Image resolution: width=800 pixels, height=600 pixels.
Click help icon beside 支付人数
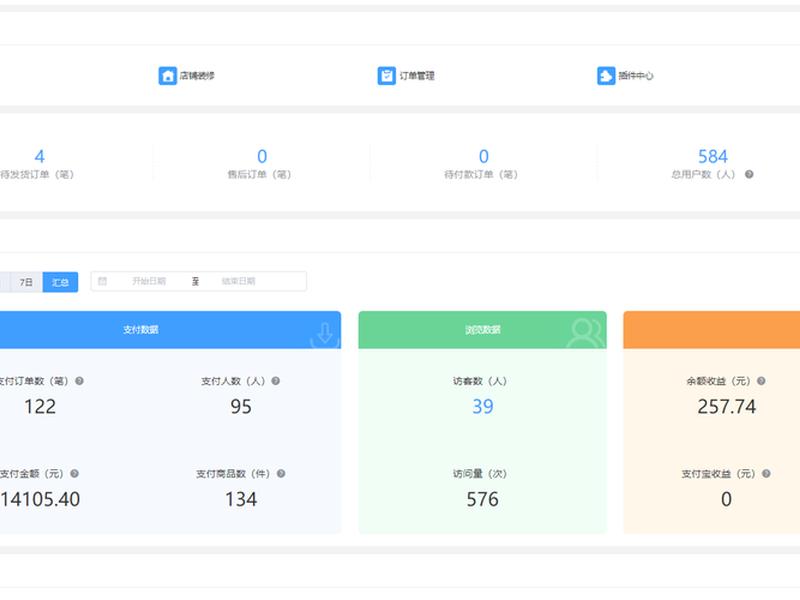pos(276,381)
